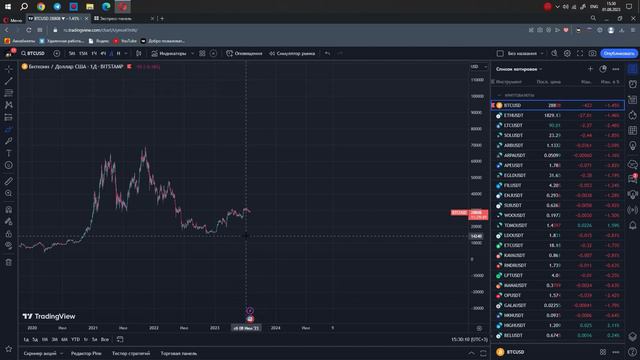Open chart settings gear icon
This screenshot has width=640, height=360.
(567, 53)
